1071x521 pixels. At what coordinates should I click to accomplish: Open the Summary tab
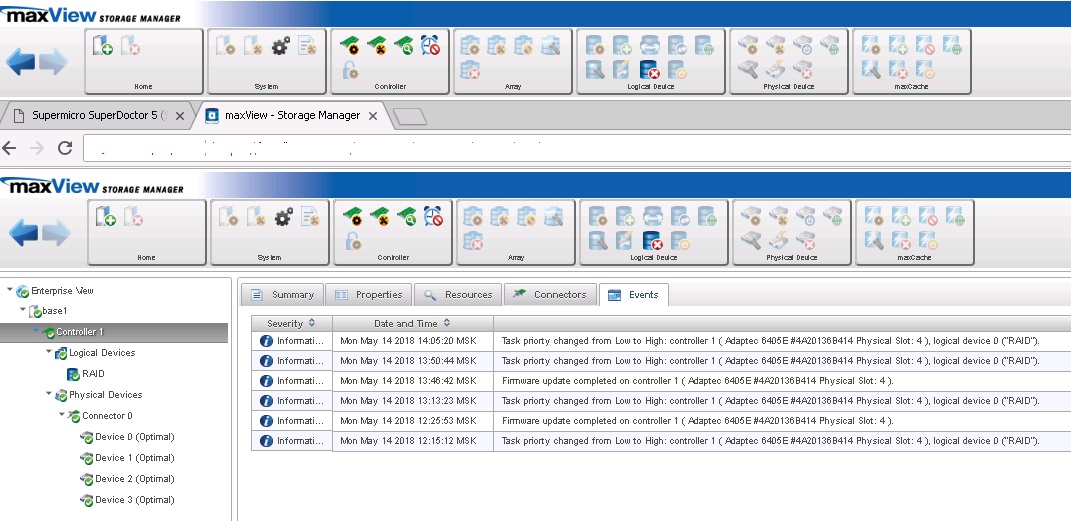[x=282, y=295]
